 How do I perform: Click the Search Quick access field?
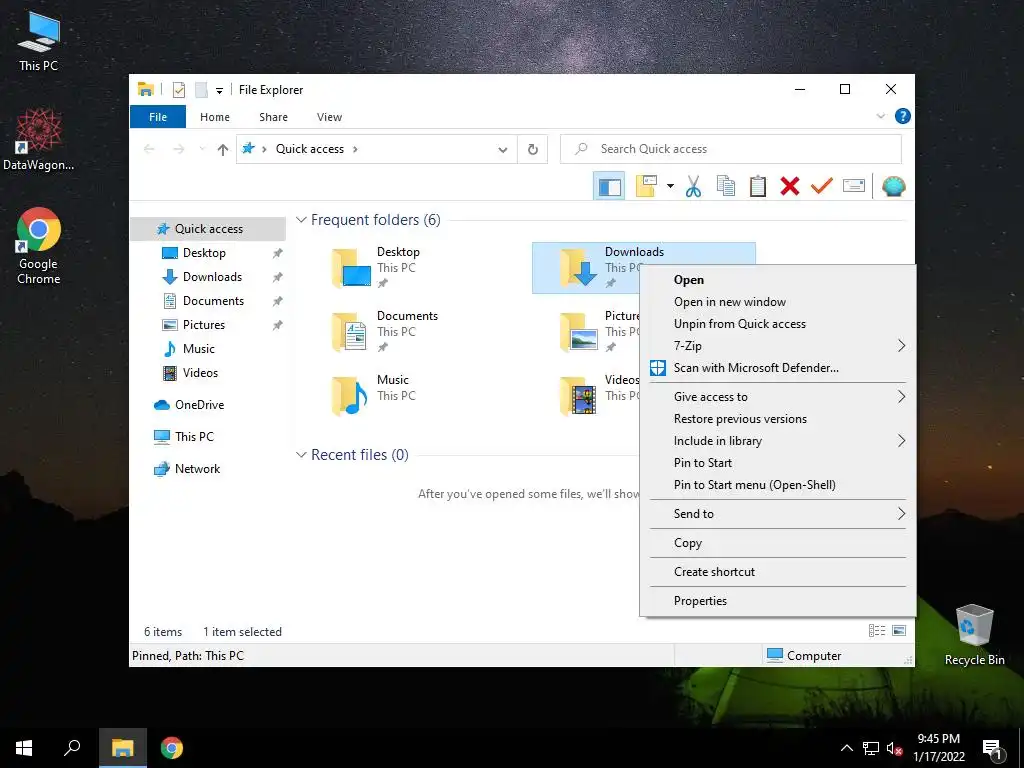[x=731, y=149]
